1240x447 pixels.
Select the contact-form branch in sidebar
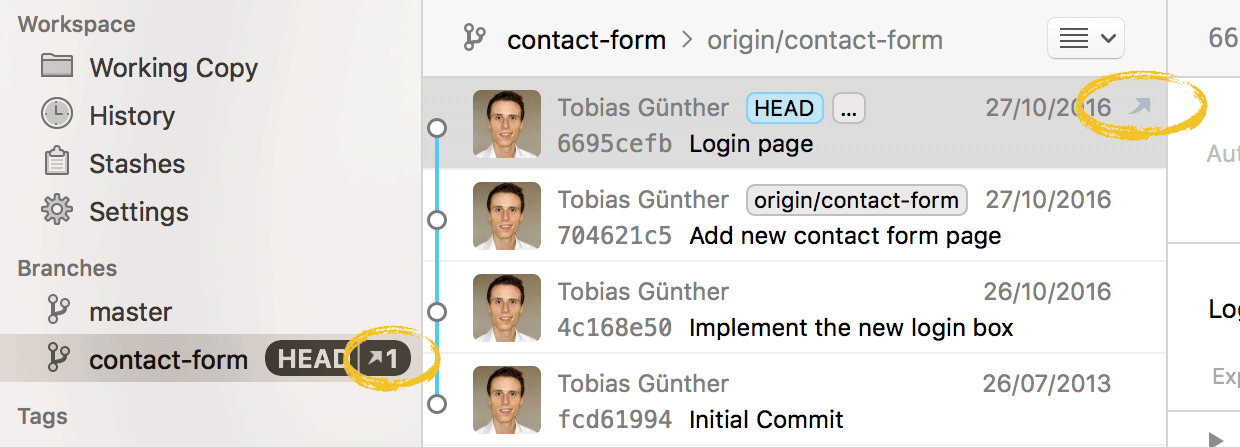coord(168,359)
